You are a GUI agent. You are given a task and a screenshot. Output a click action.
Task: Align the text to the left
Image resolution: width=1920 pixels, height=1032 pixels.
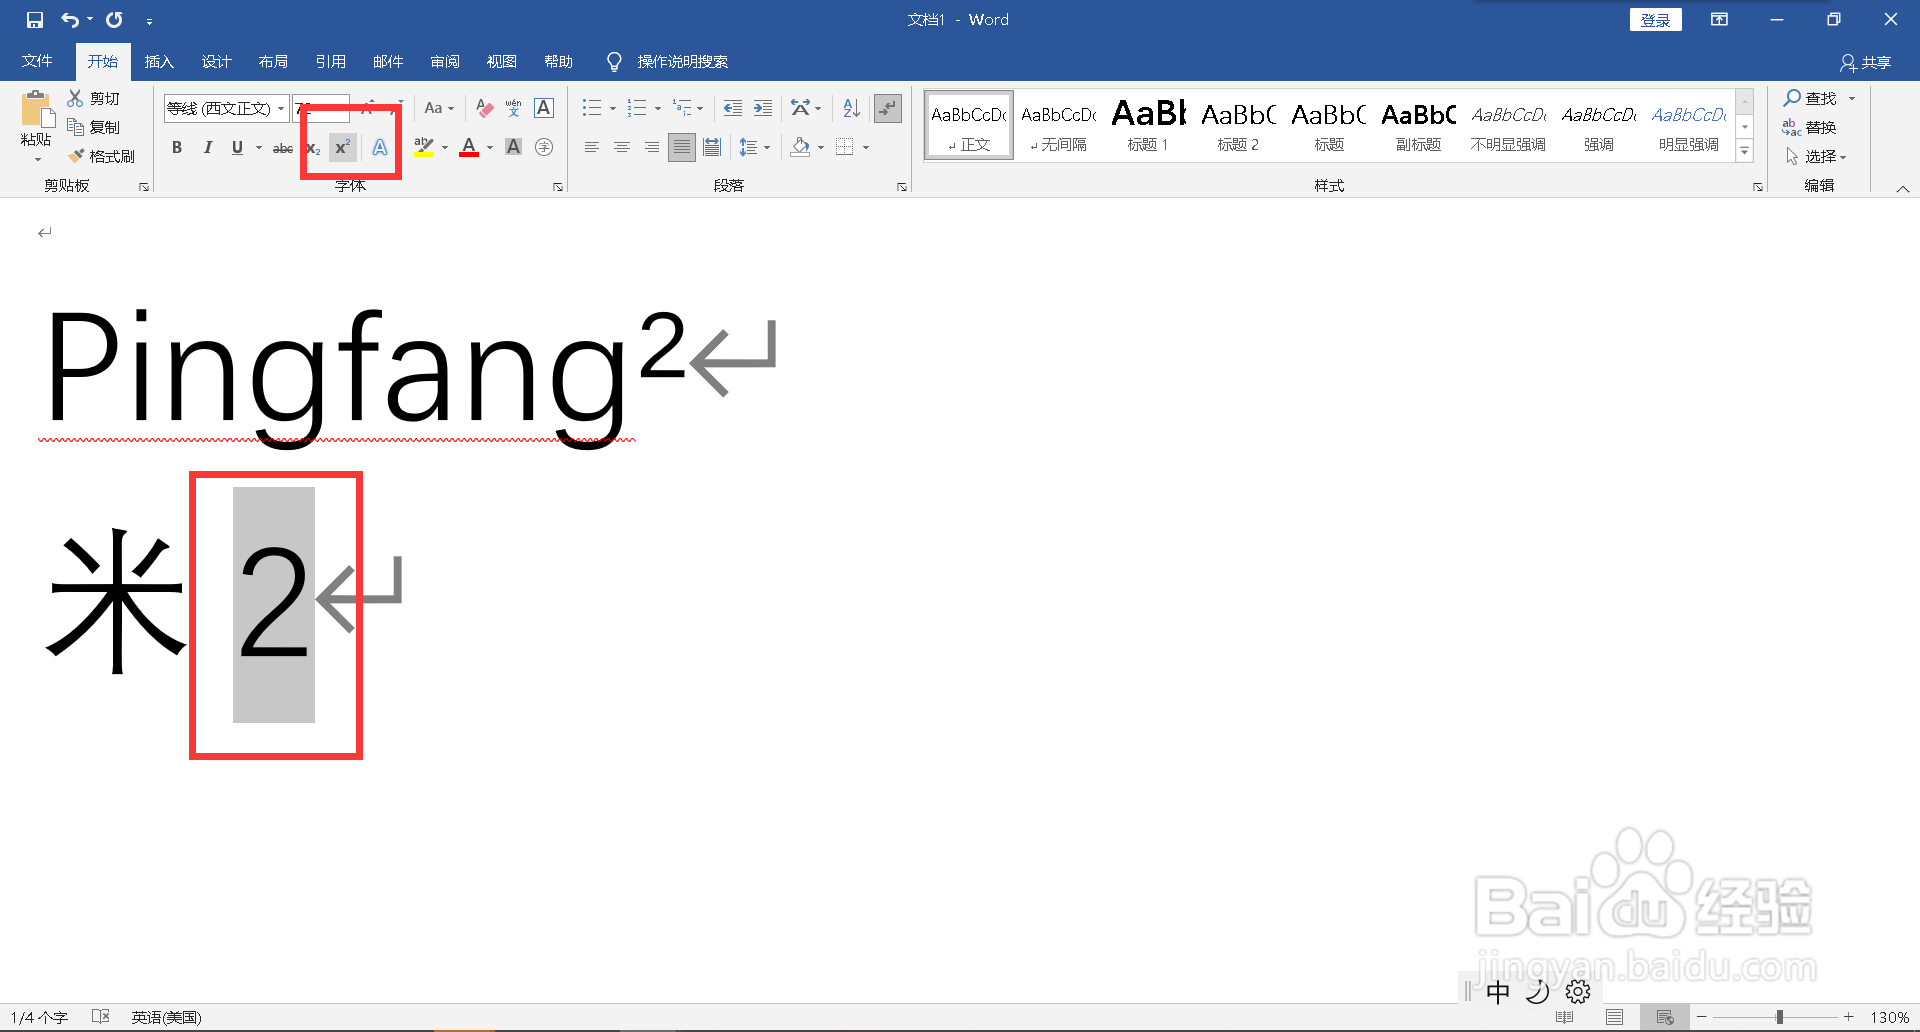[592, 147]
